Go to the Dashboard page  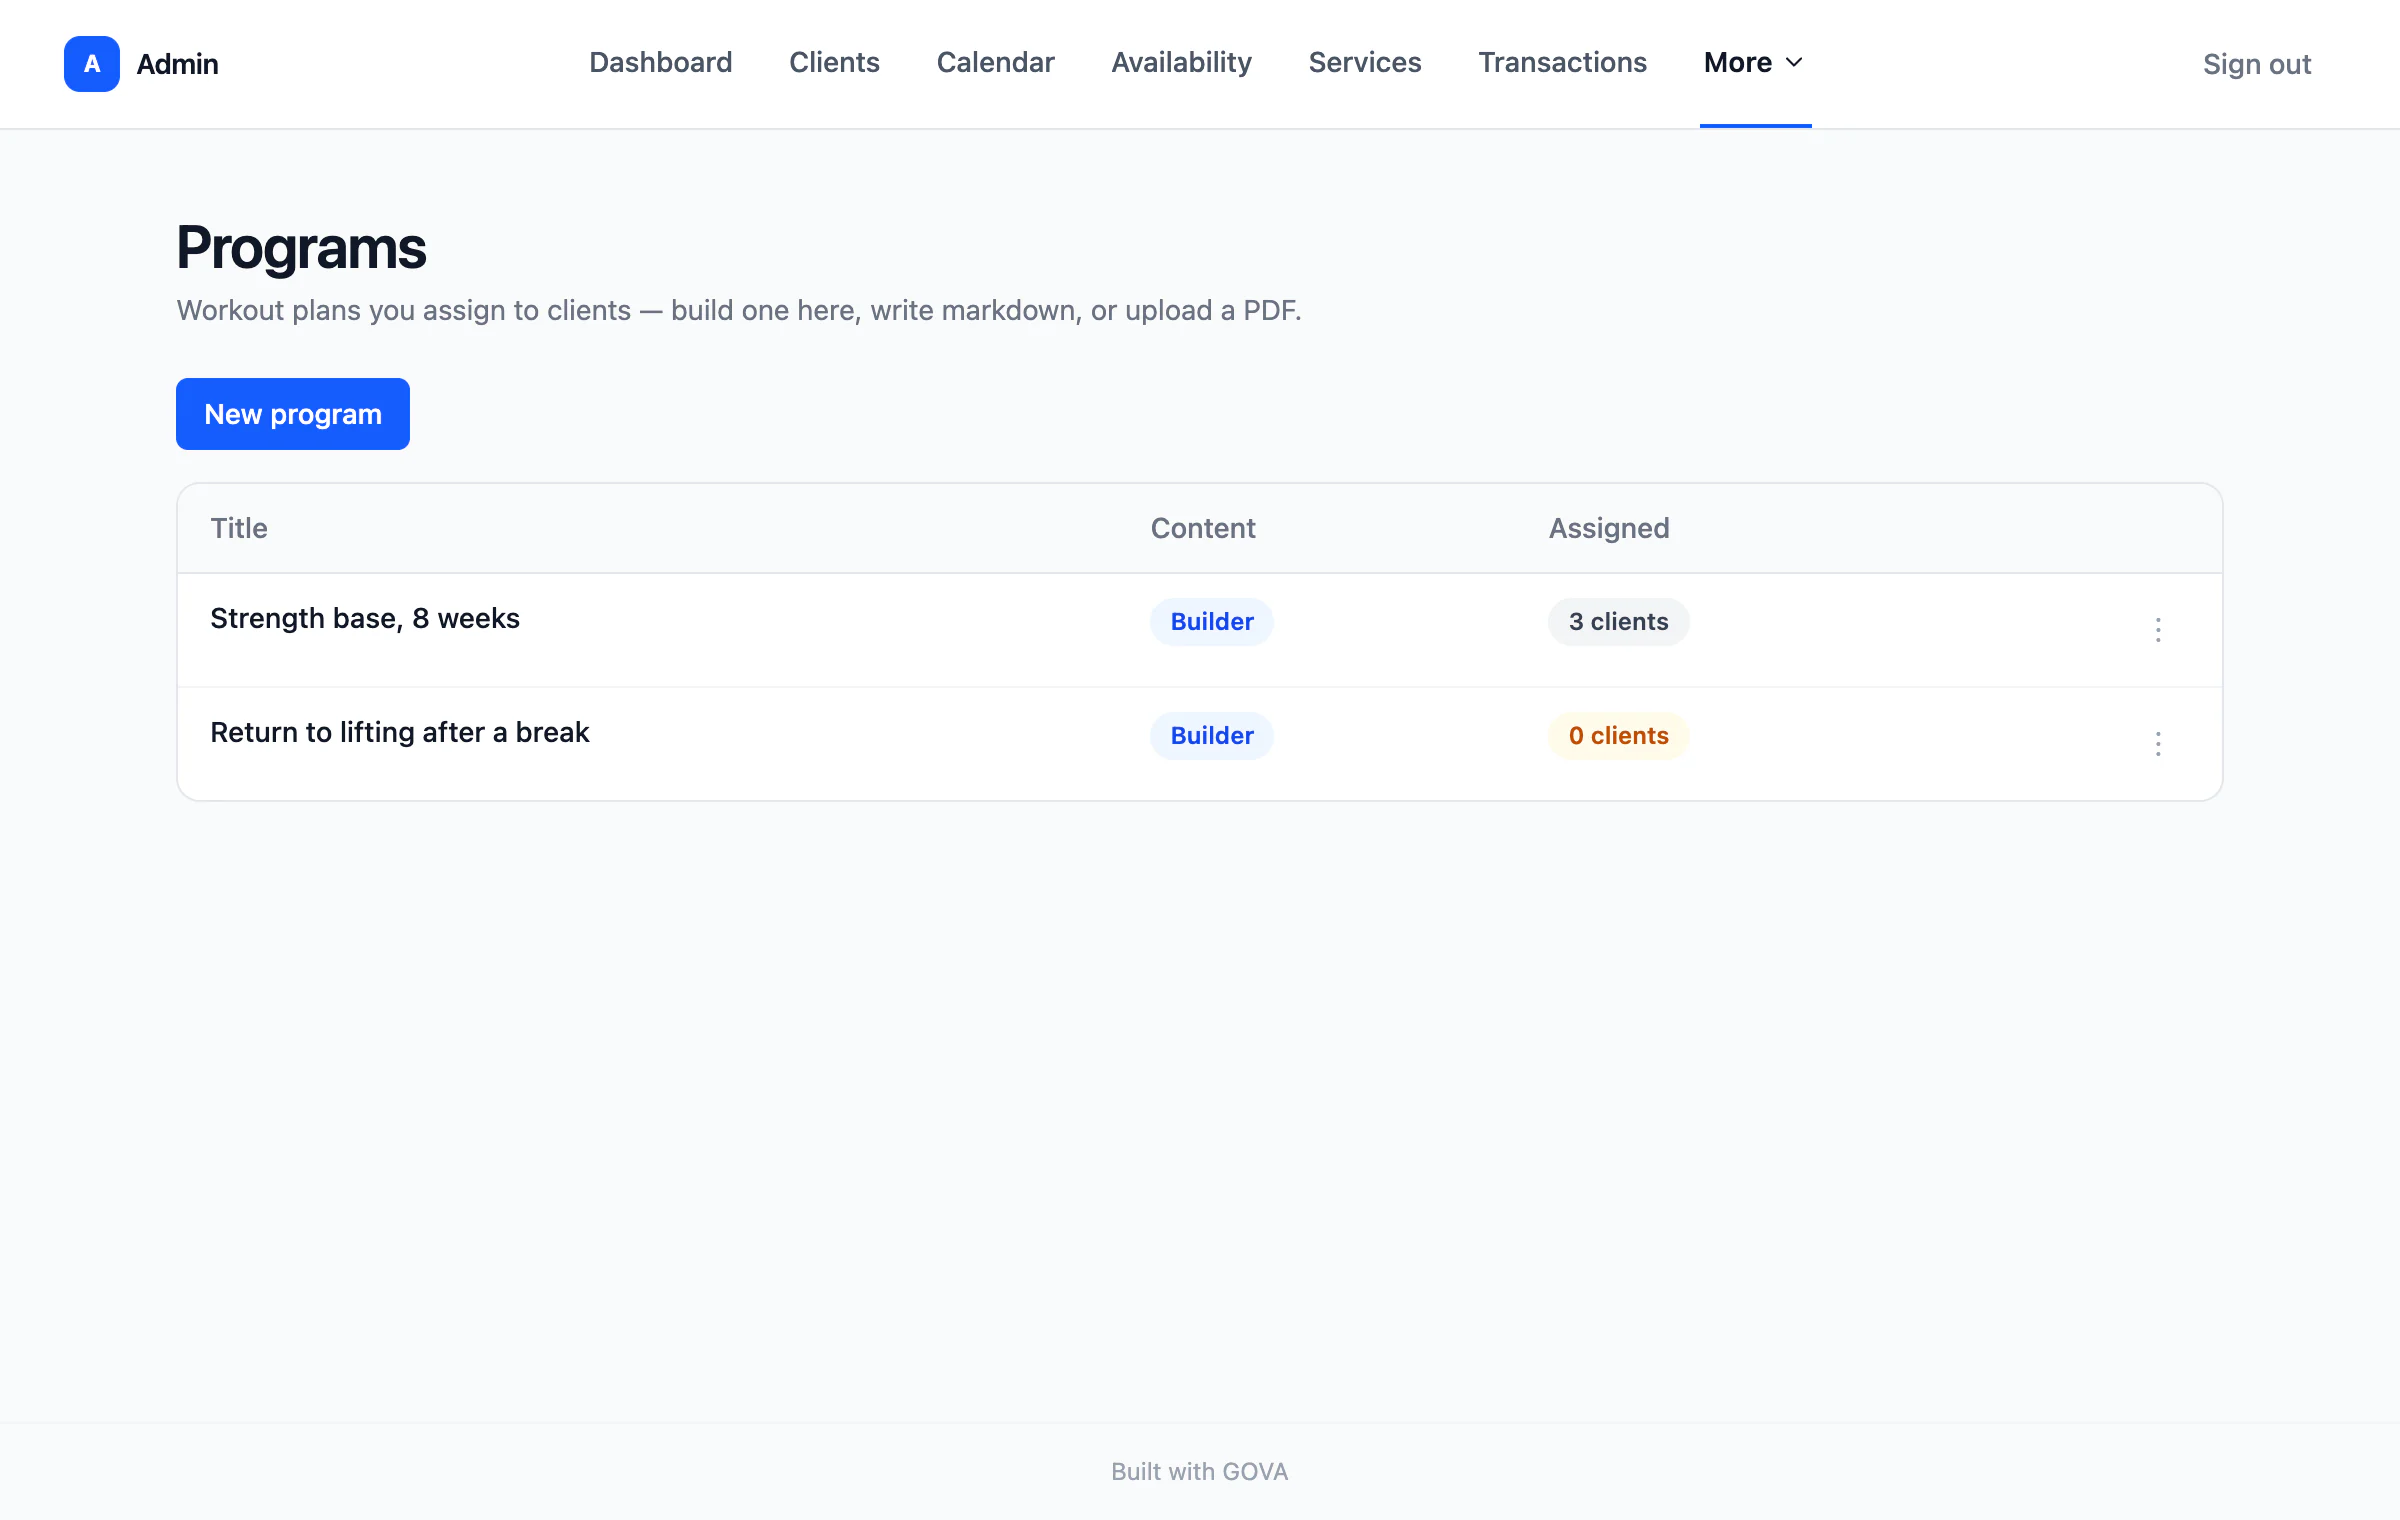coord(660,62)
